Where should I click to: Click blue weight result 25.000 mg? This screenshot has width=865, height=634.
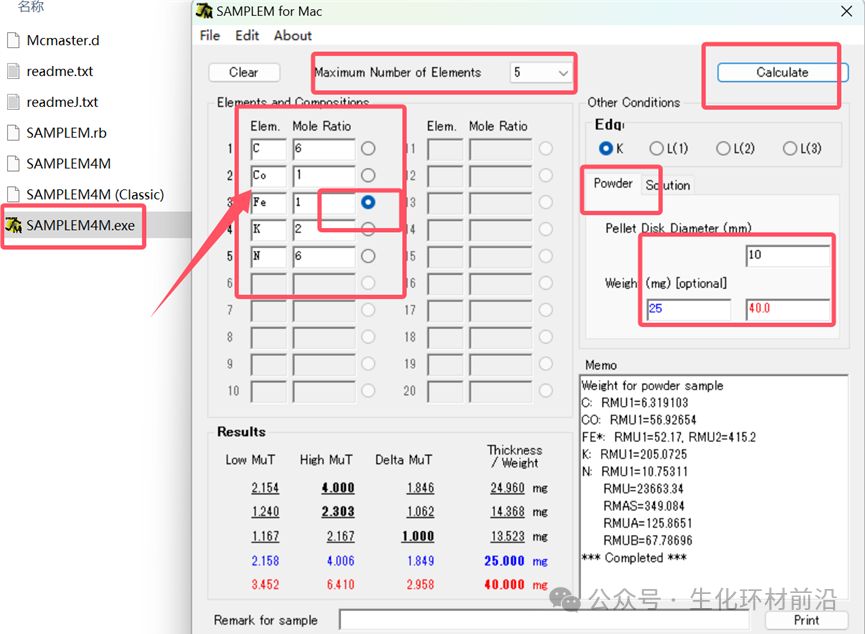[516, 561]
